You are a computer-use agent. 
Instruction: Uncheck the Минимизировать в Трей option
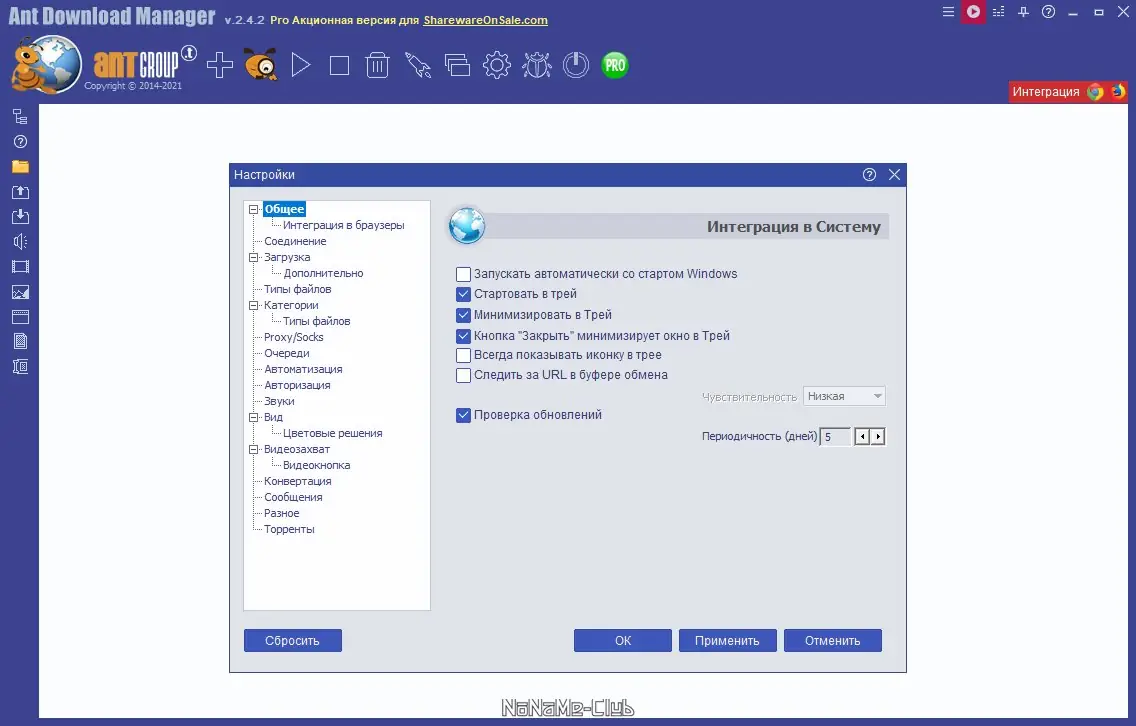point(464,315)
